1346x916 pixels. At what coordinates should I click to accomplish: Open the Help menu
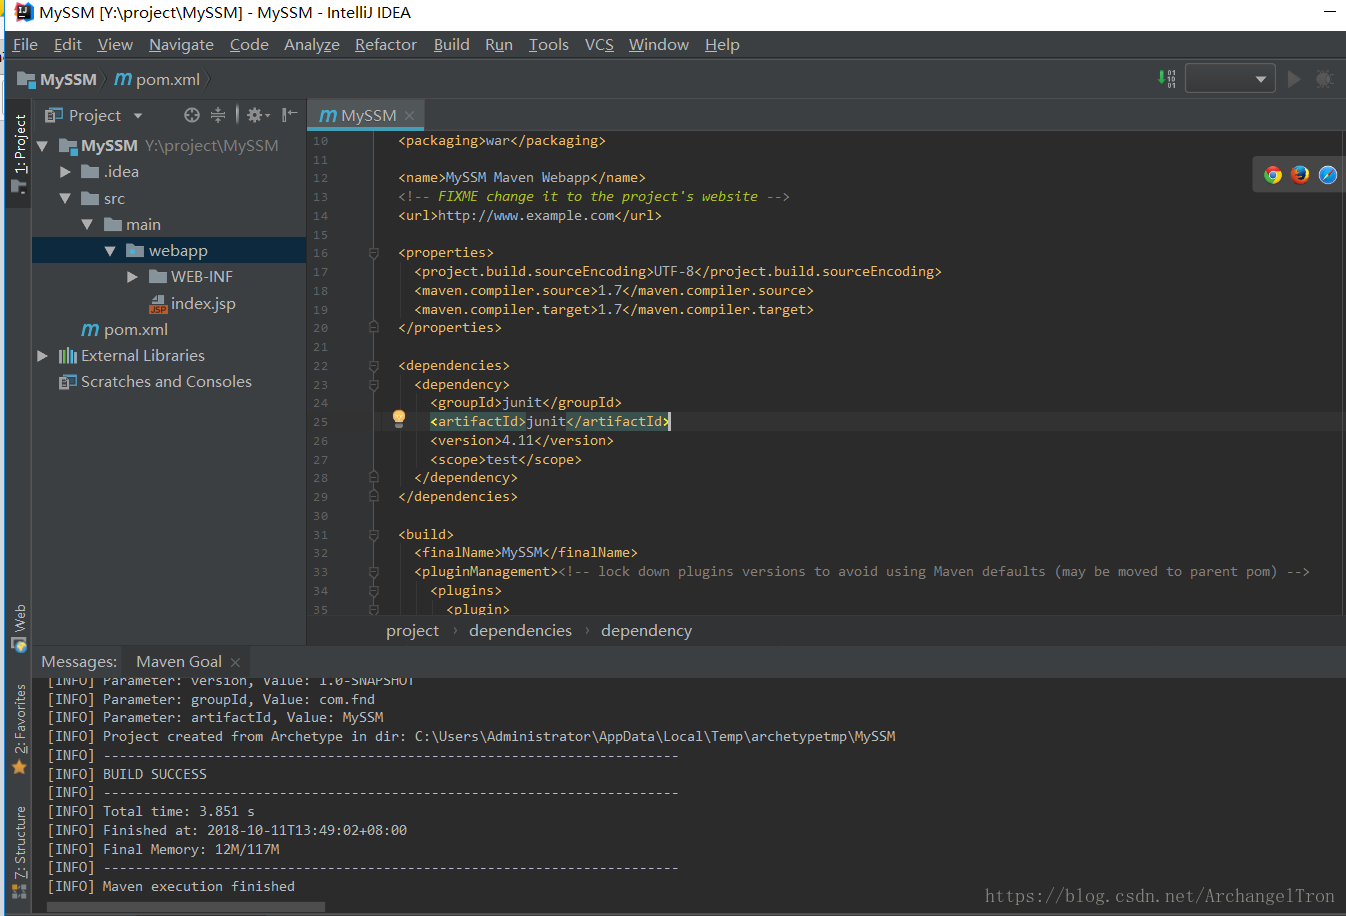click(x=722, y=44)
